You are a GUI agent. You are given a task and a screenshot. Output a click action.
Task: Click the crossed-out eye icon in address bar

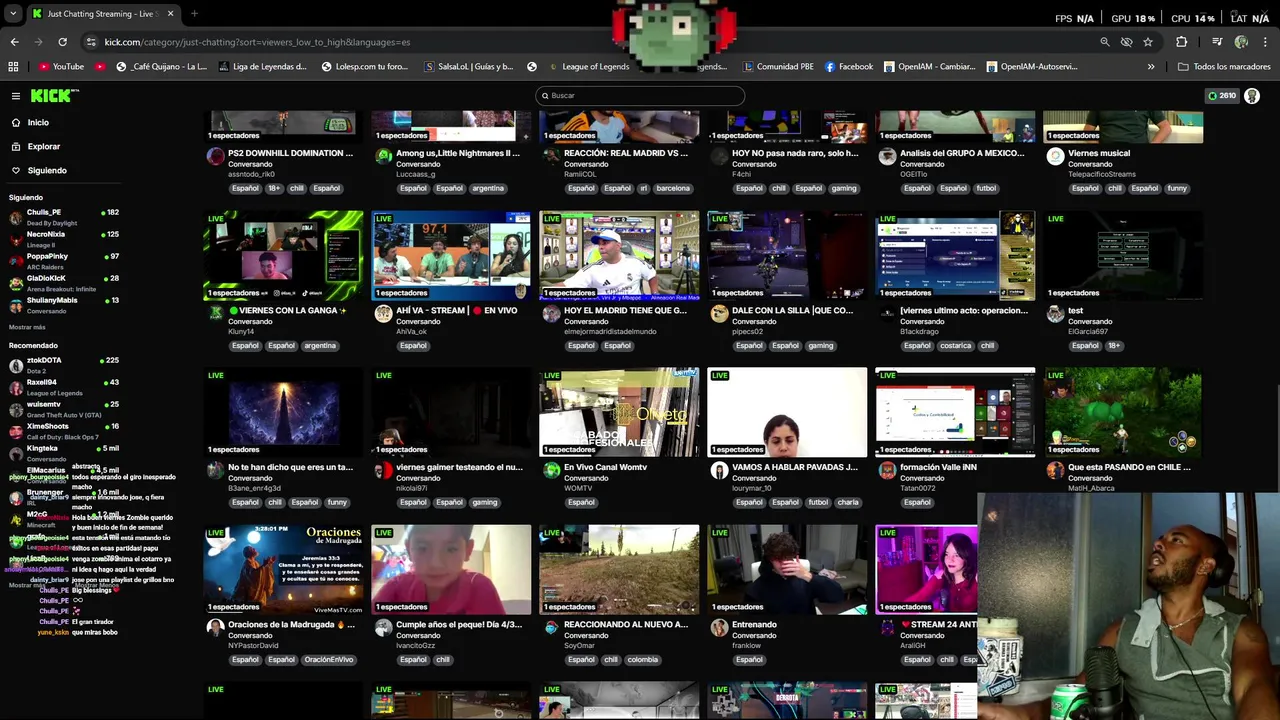(1126, 42)
